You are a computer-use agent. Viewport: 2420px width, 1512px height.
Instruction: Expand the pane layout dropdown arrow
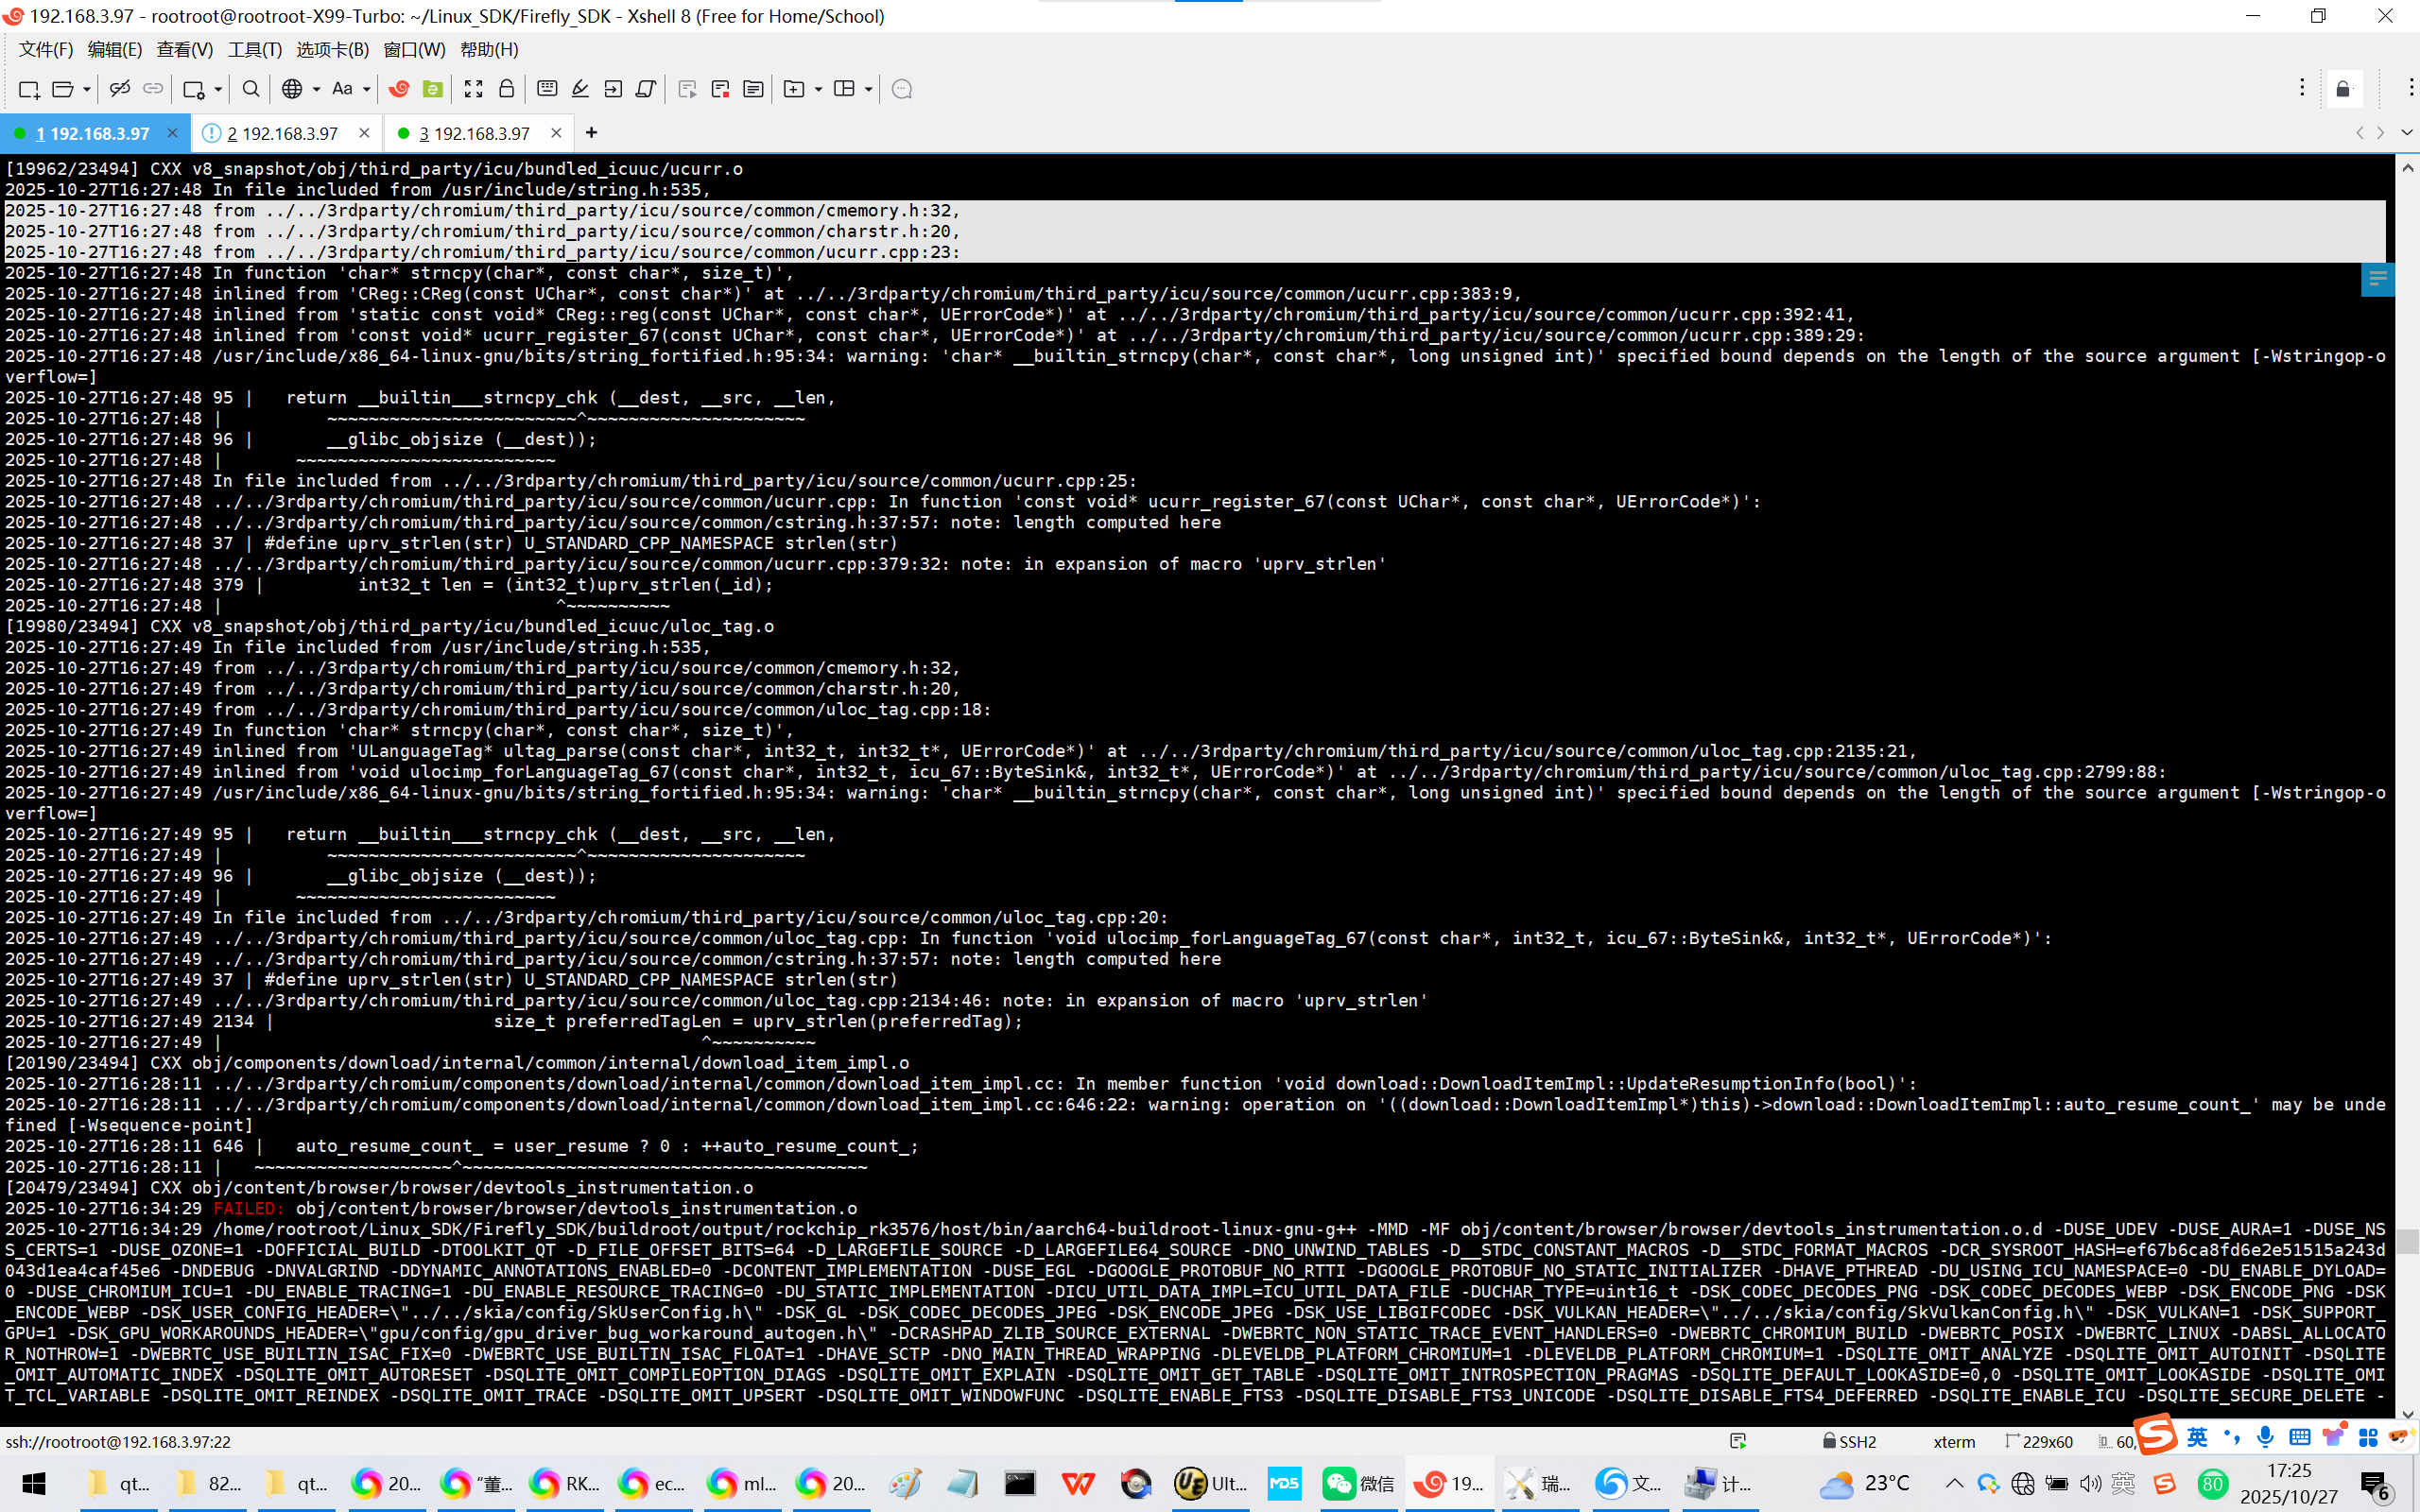(868, 89)
